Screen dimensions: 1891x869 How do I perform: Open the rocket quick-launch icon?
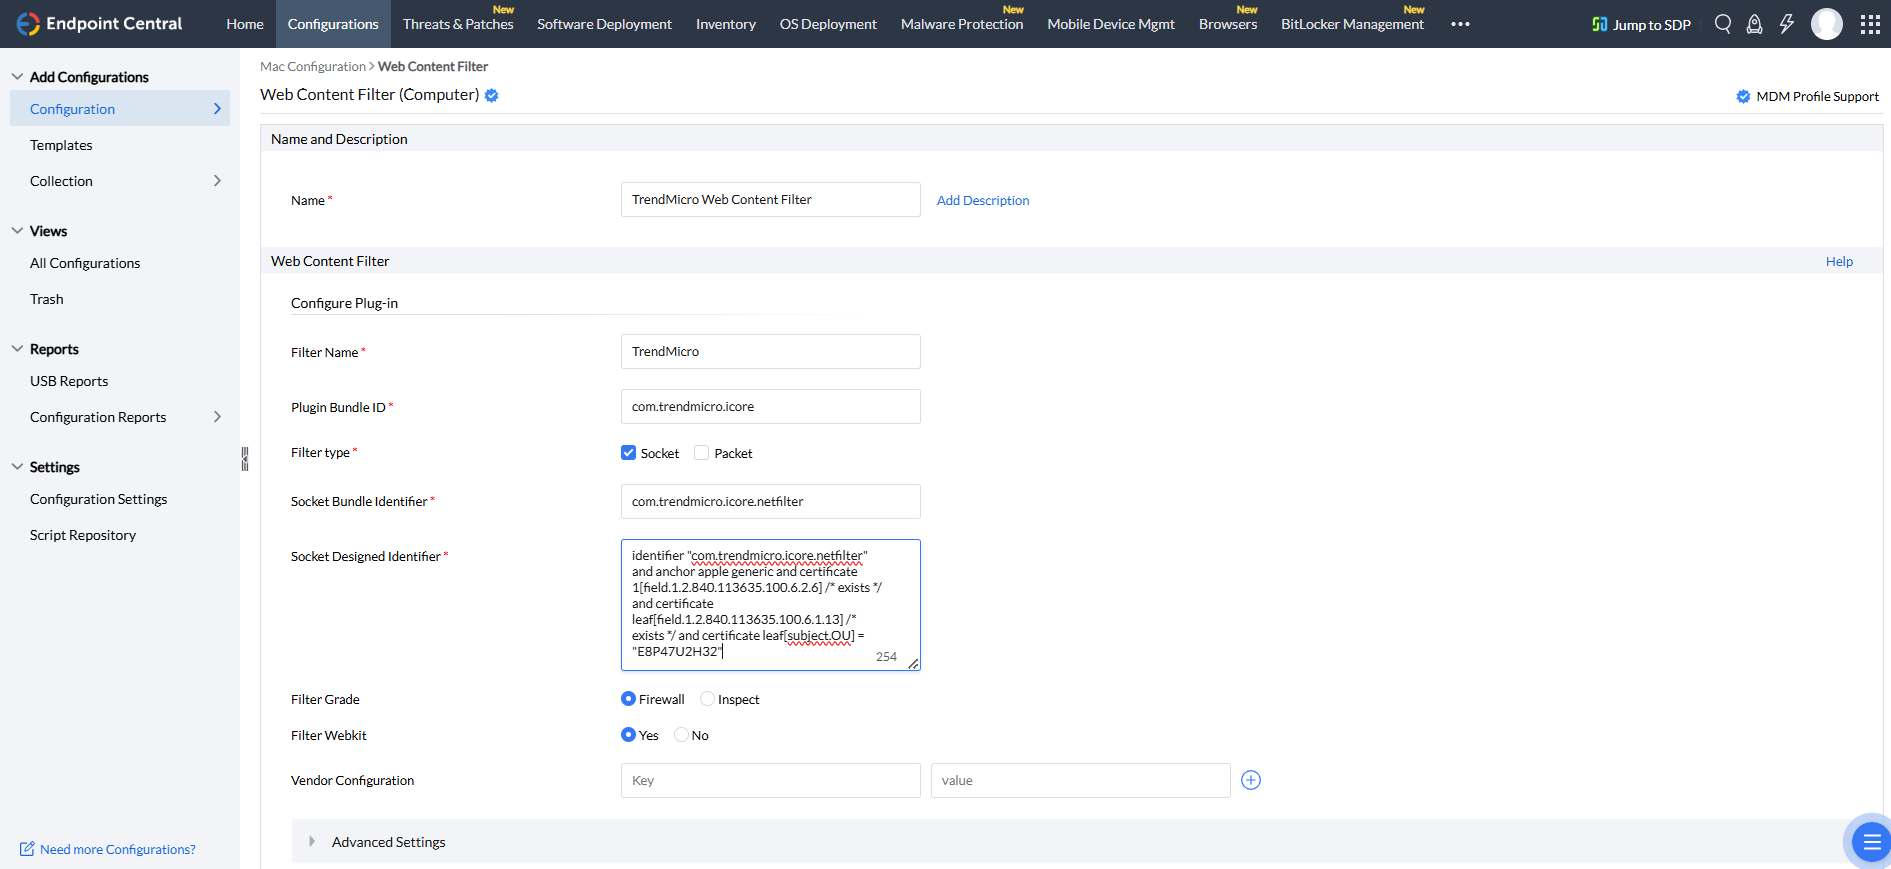pos(1754,24)
